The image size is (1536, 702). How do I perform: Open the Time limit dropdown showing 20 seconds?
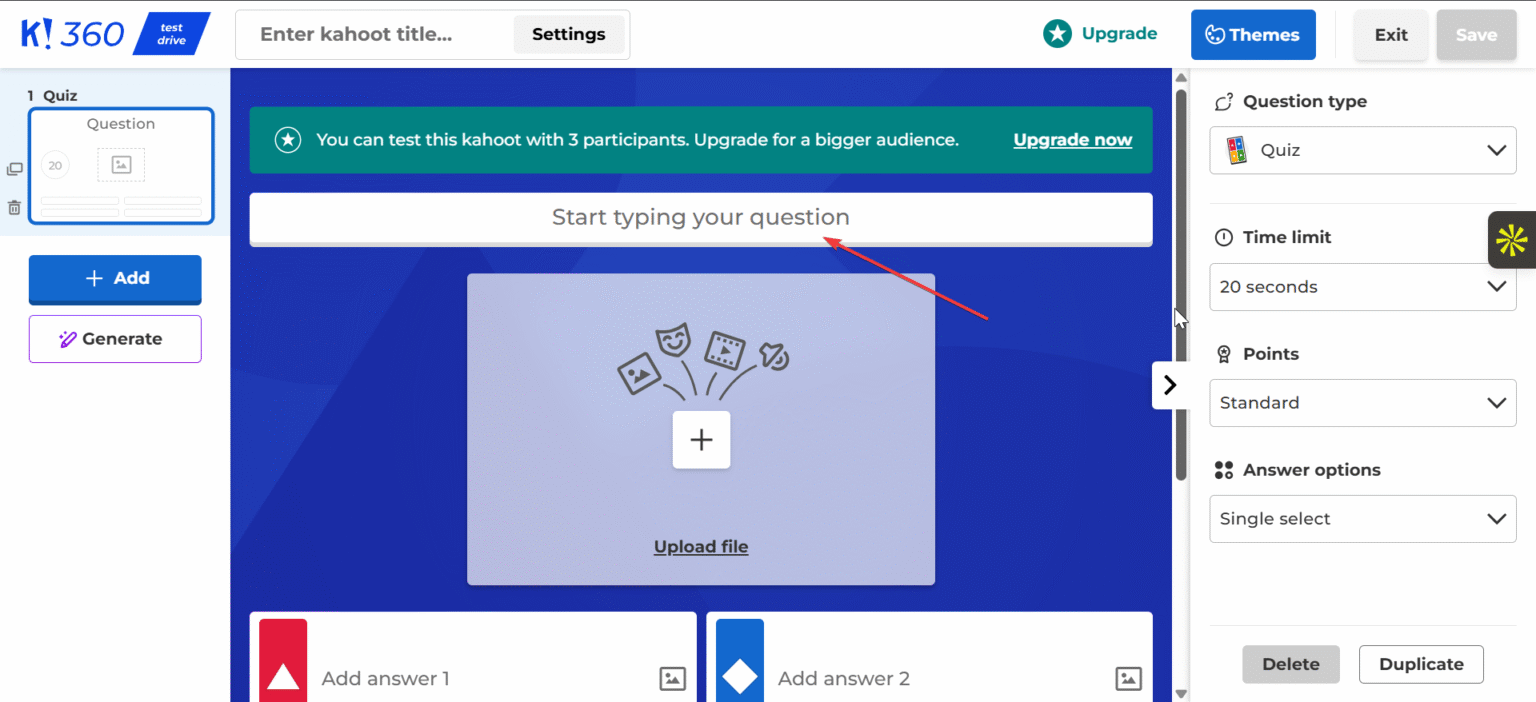tap(1362, 287)
